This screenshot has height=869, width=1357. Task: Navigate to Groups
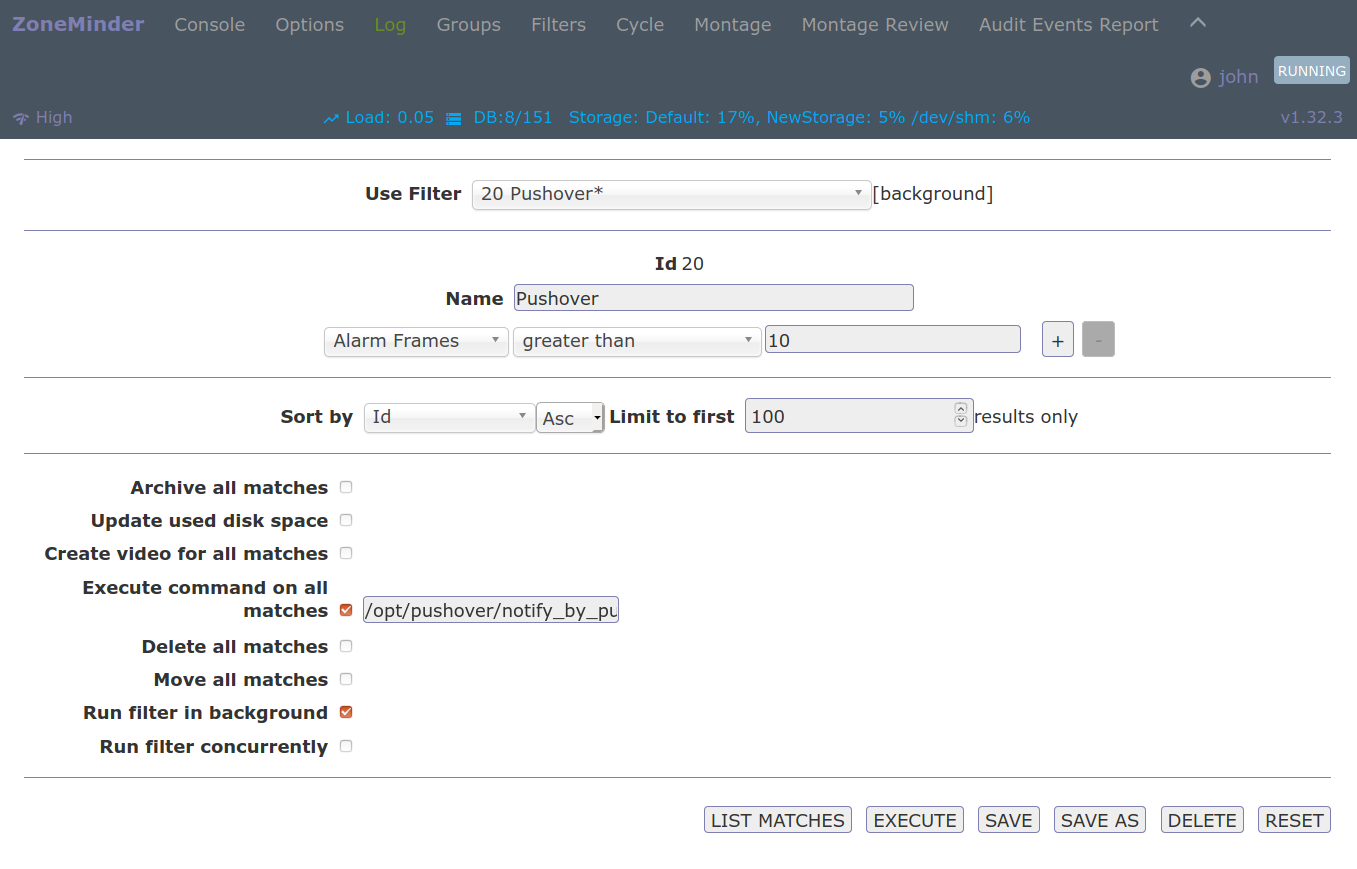coord(469,25)
